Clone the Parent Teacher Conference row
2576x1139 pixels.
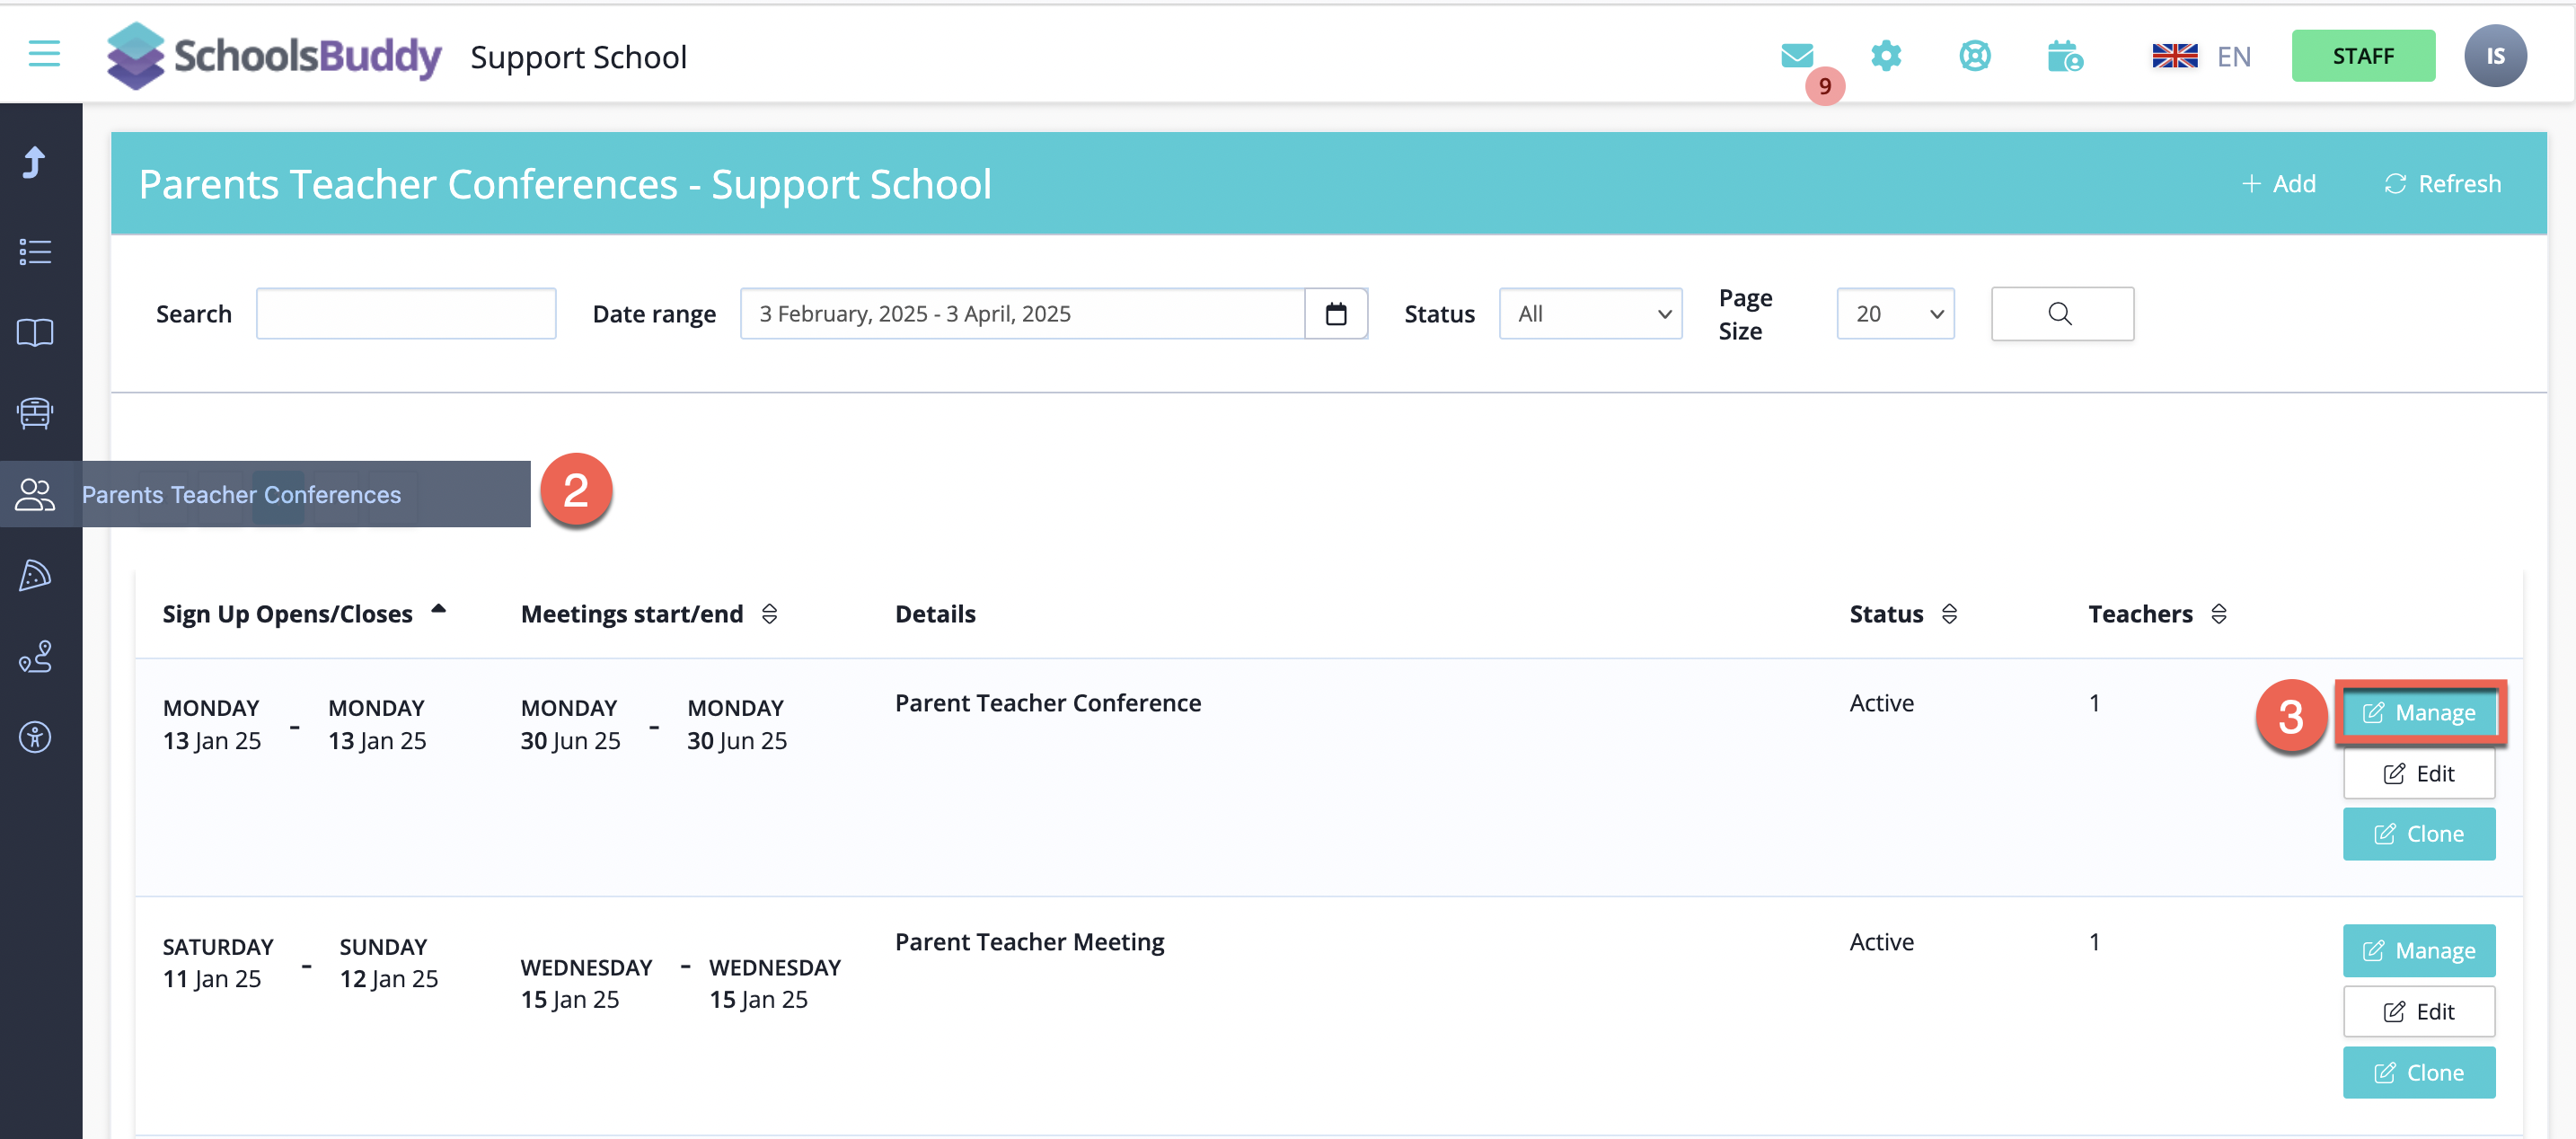click(x=2418, y=834)
